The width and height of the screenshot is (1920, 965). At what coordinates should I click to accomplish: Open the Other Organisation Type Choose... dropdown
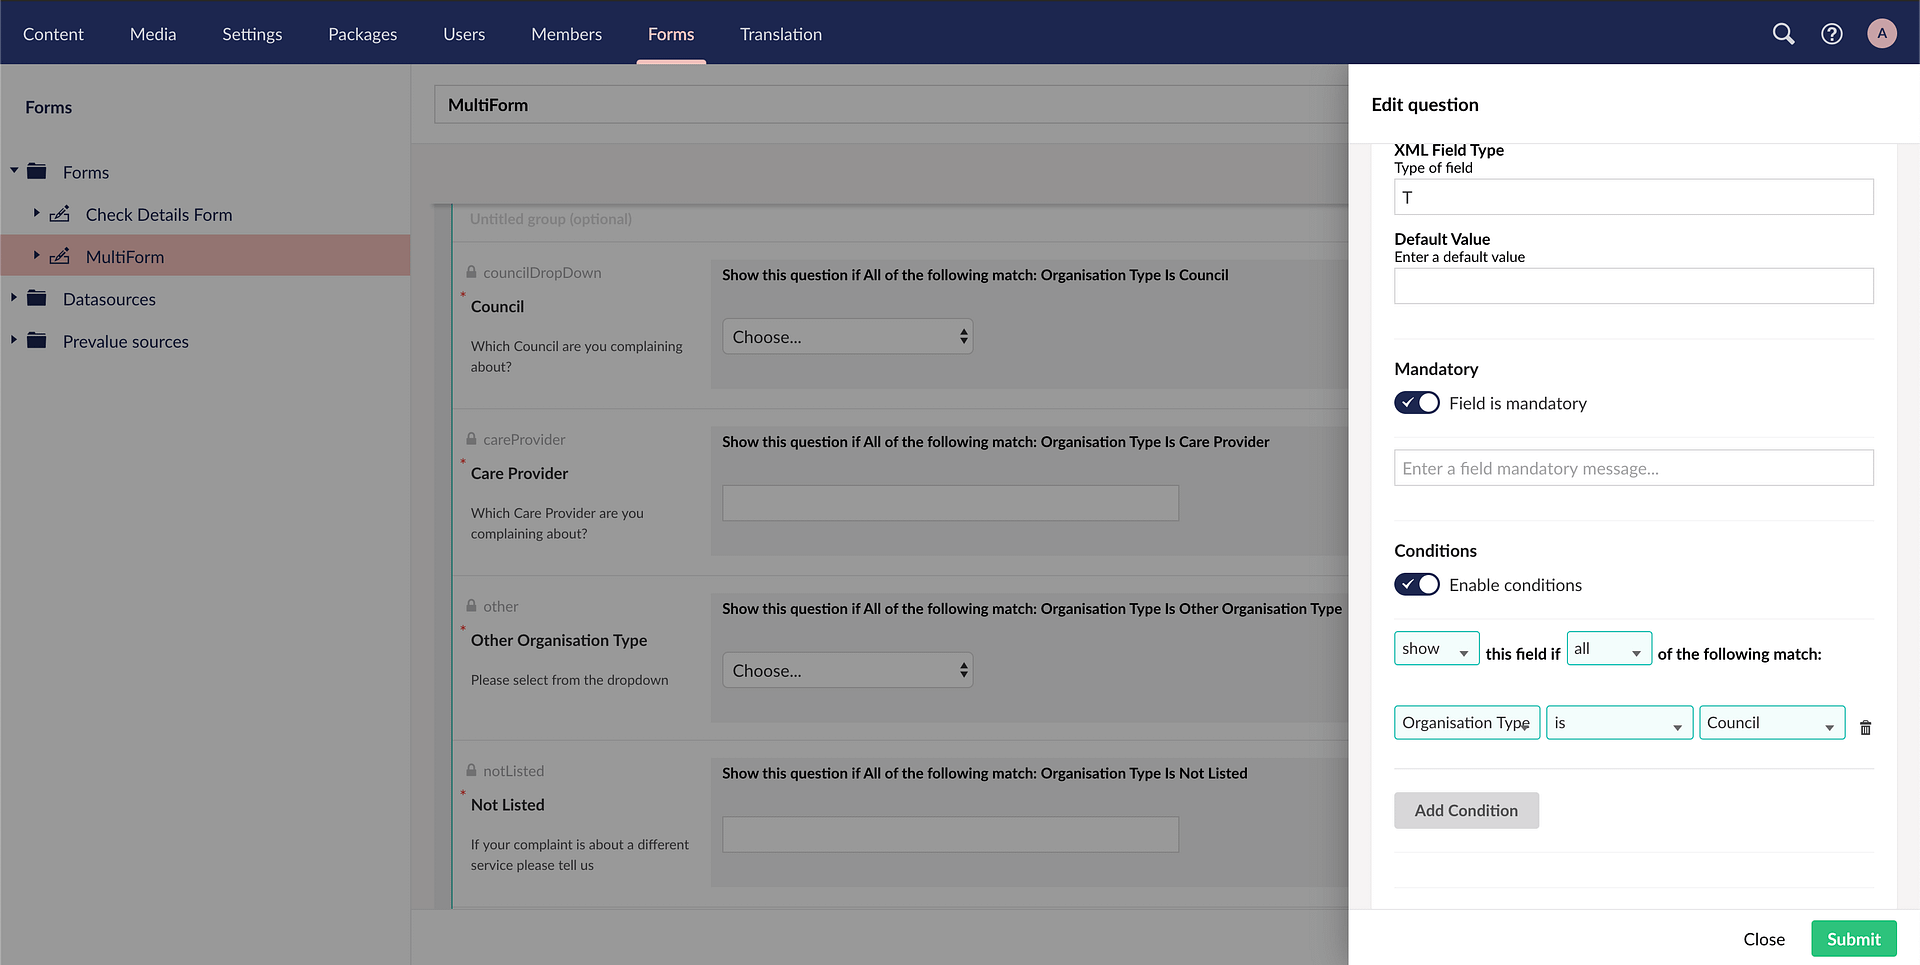click(x=848, y=671)
